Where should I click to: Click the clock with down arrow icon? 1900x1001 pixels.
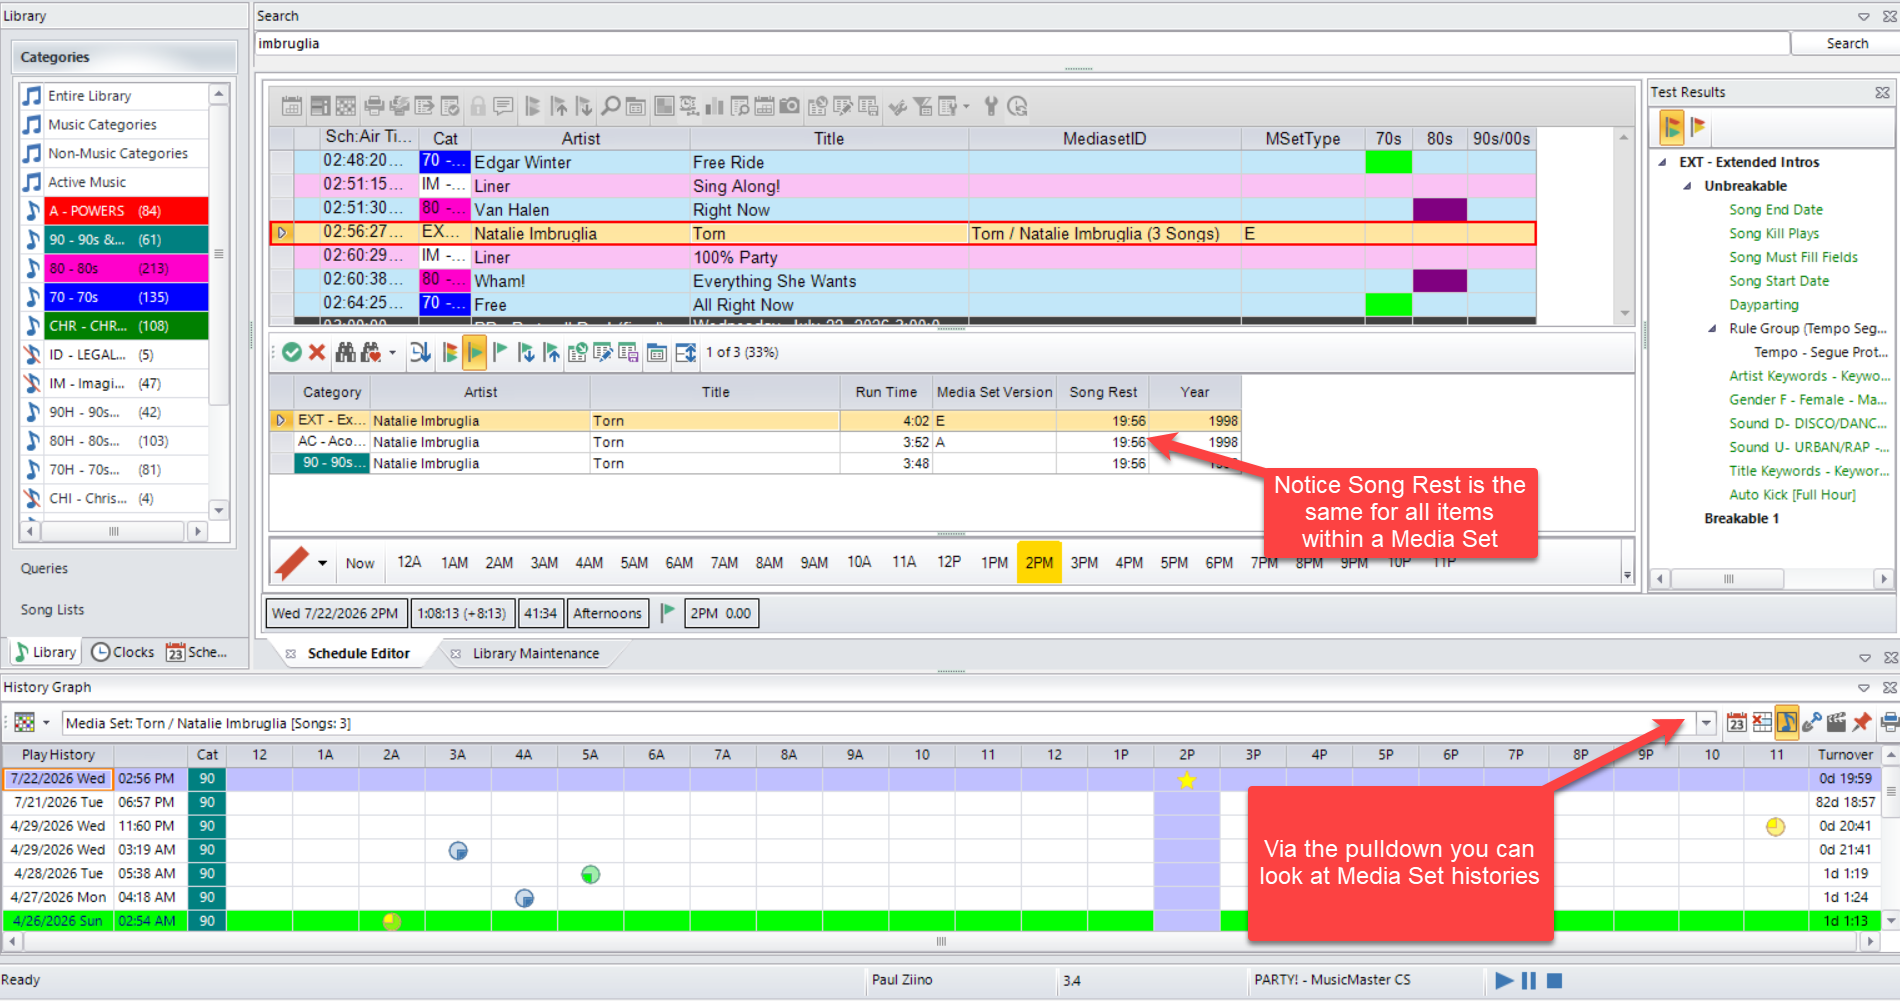[421, 352]
